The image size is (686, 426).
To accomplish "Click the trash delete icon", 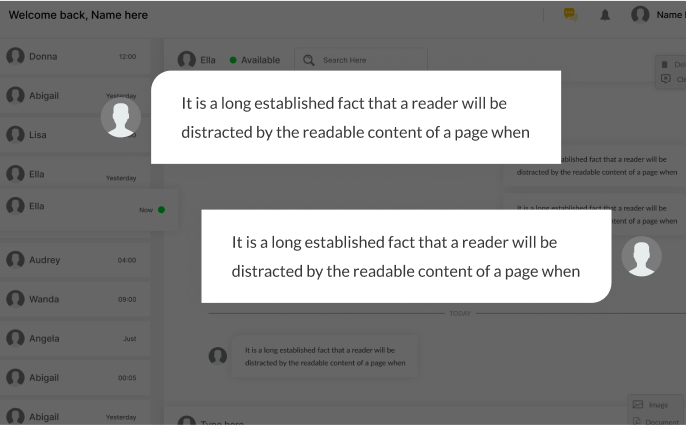I will 665,64.
